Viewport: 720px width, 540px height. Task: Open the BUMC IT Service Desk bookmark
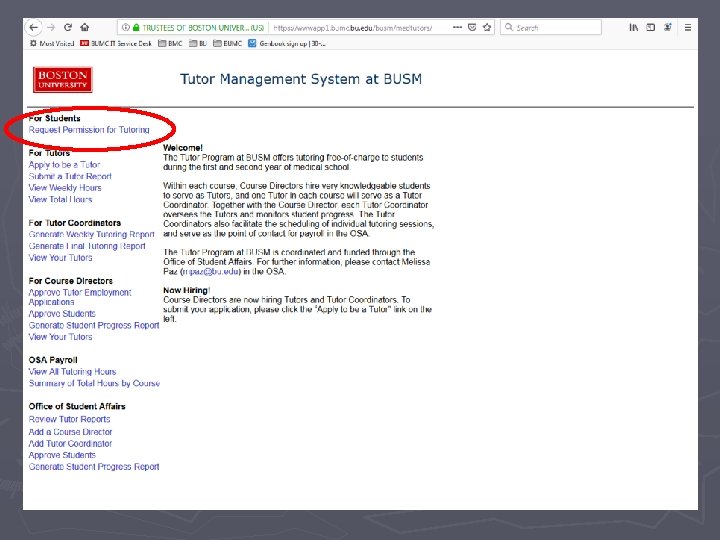pyautogui.click(x=116, y=44)
